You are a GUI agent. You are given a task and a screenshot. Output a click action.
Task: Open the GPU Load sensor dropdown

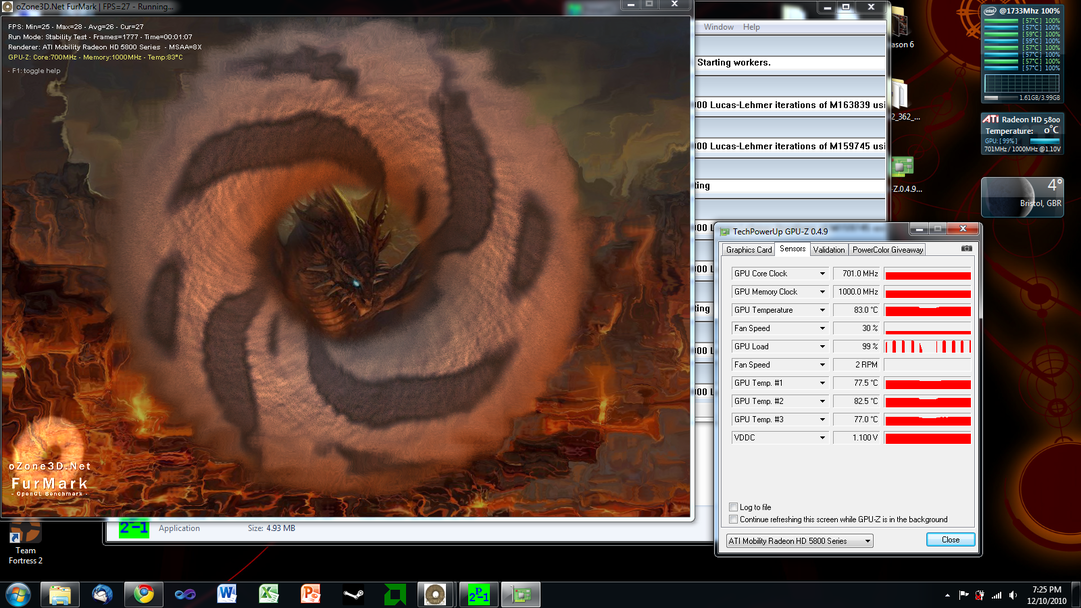click(822, 347)
